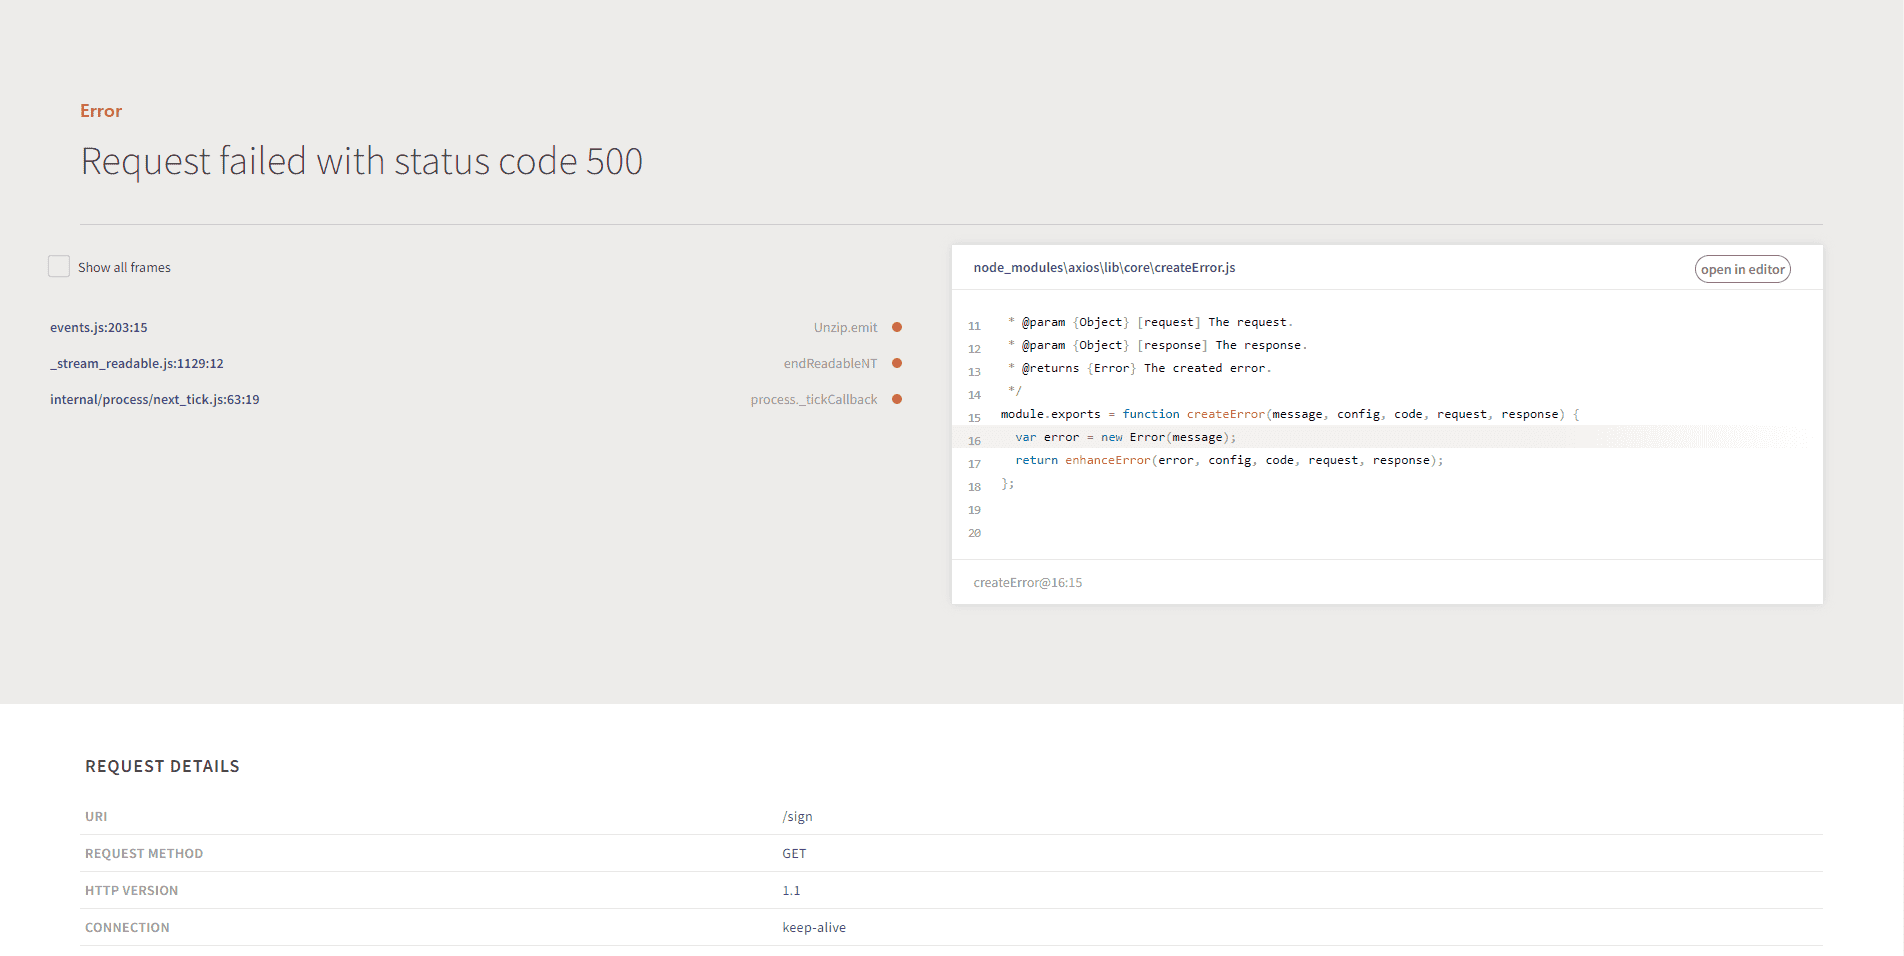
Task: Click the /sign URI value
Action: pyautogui.click(x=797, y=816)
